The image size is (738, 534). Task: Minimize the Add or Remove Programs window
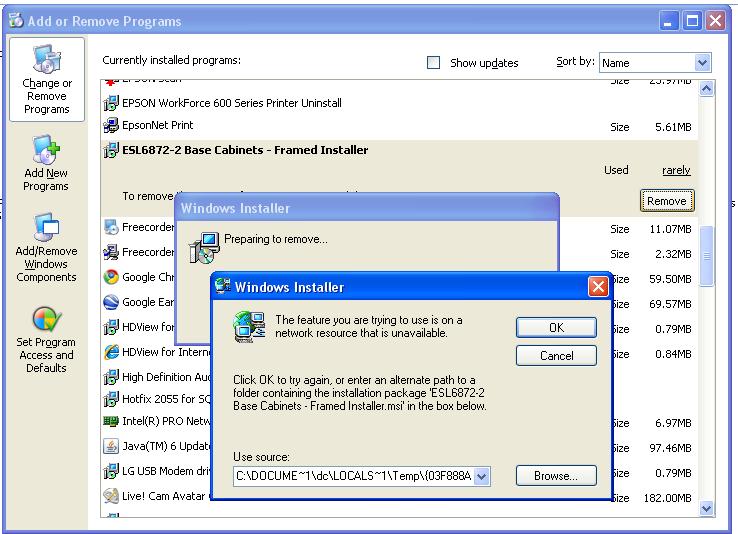pos(668,21)
